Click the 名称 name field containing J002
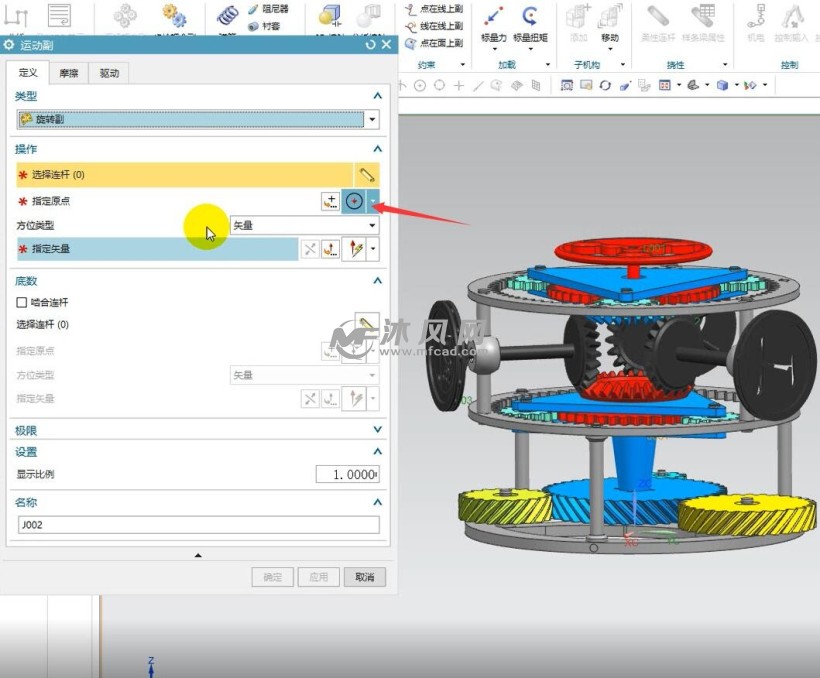Viewport: 820px width, 678px height. (x=198, y=525)
